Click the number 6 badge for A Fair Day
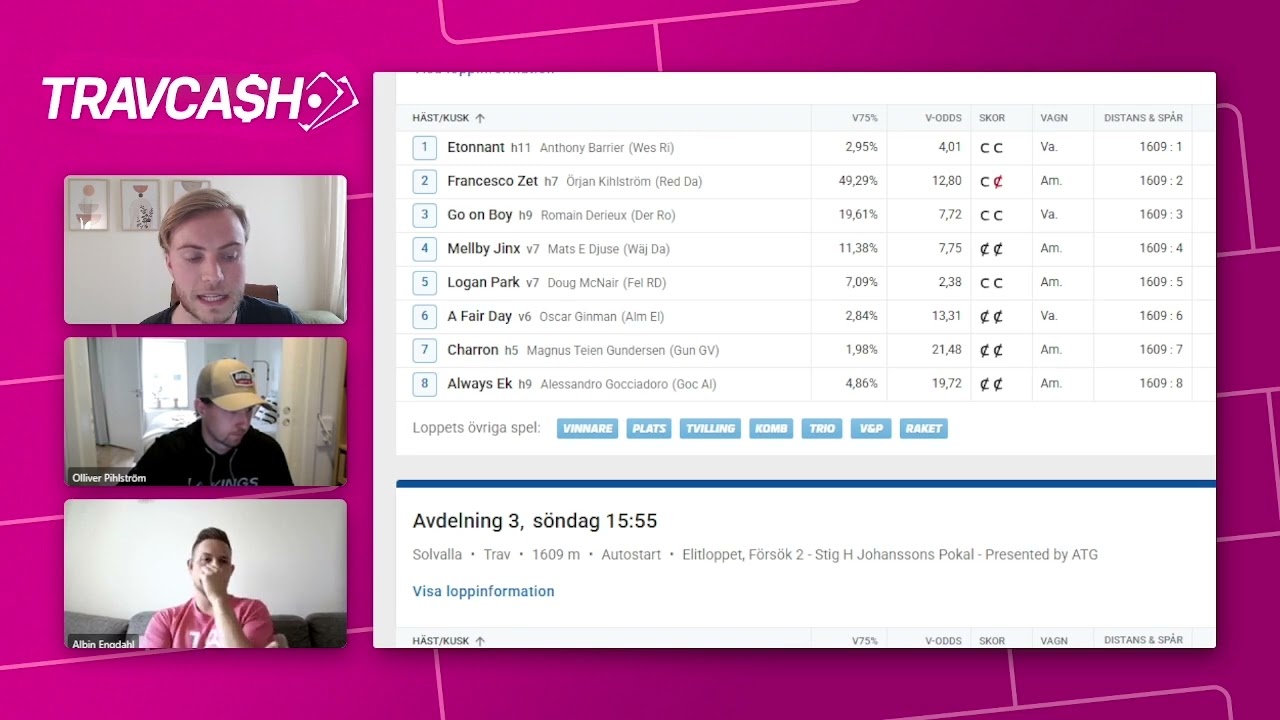1280x720 pixels. click(424, 316)
